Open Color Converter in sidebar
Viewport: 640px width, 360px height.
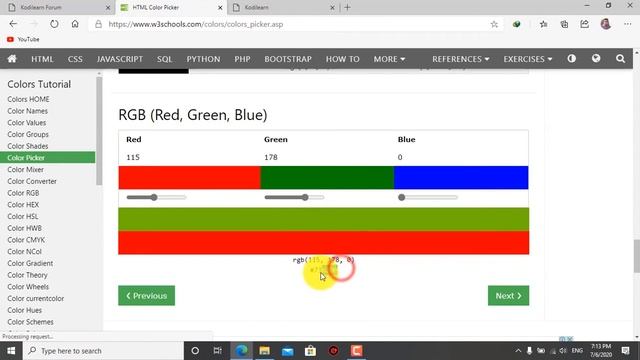coord(32,181)
